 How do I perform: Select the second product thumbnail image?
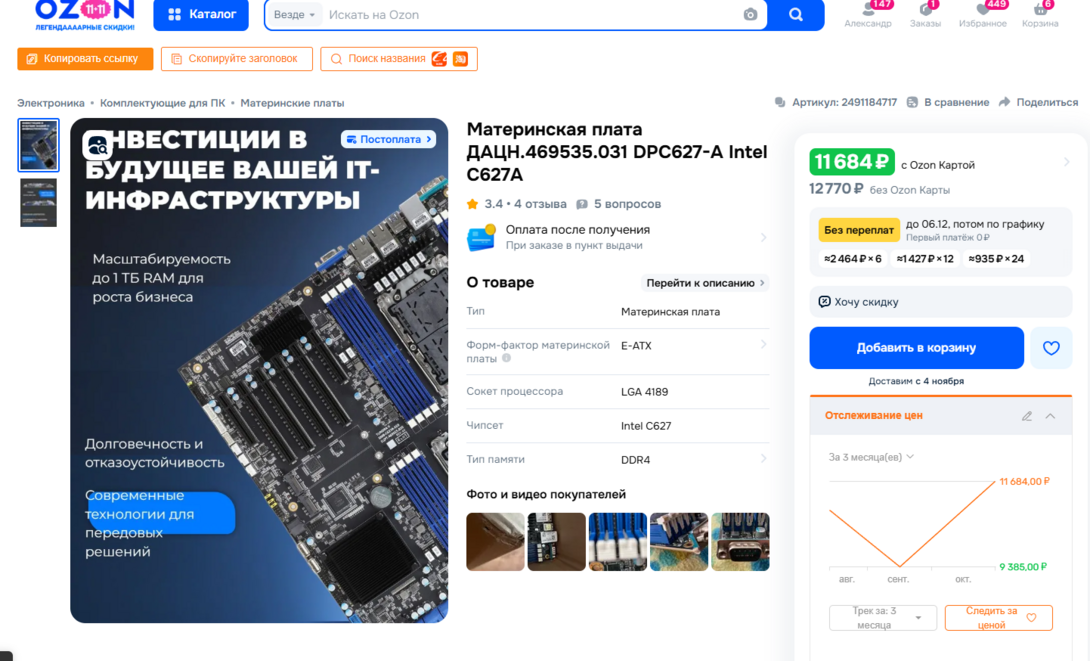point(38,203)
